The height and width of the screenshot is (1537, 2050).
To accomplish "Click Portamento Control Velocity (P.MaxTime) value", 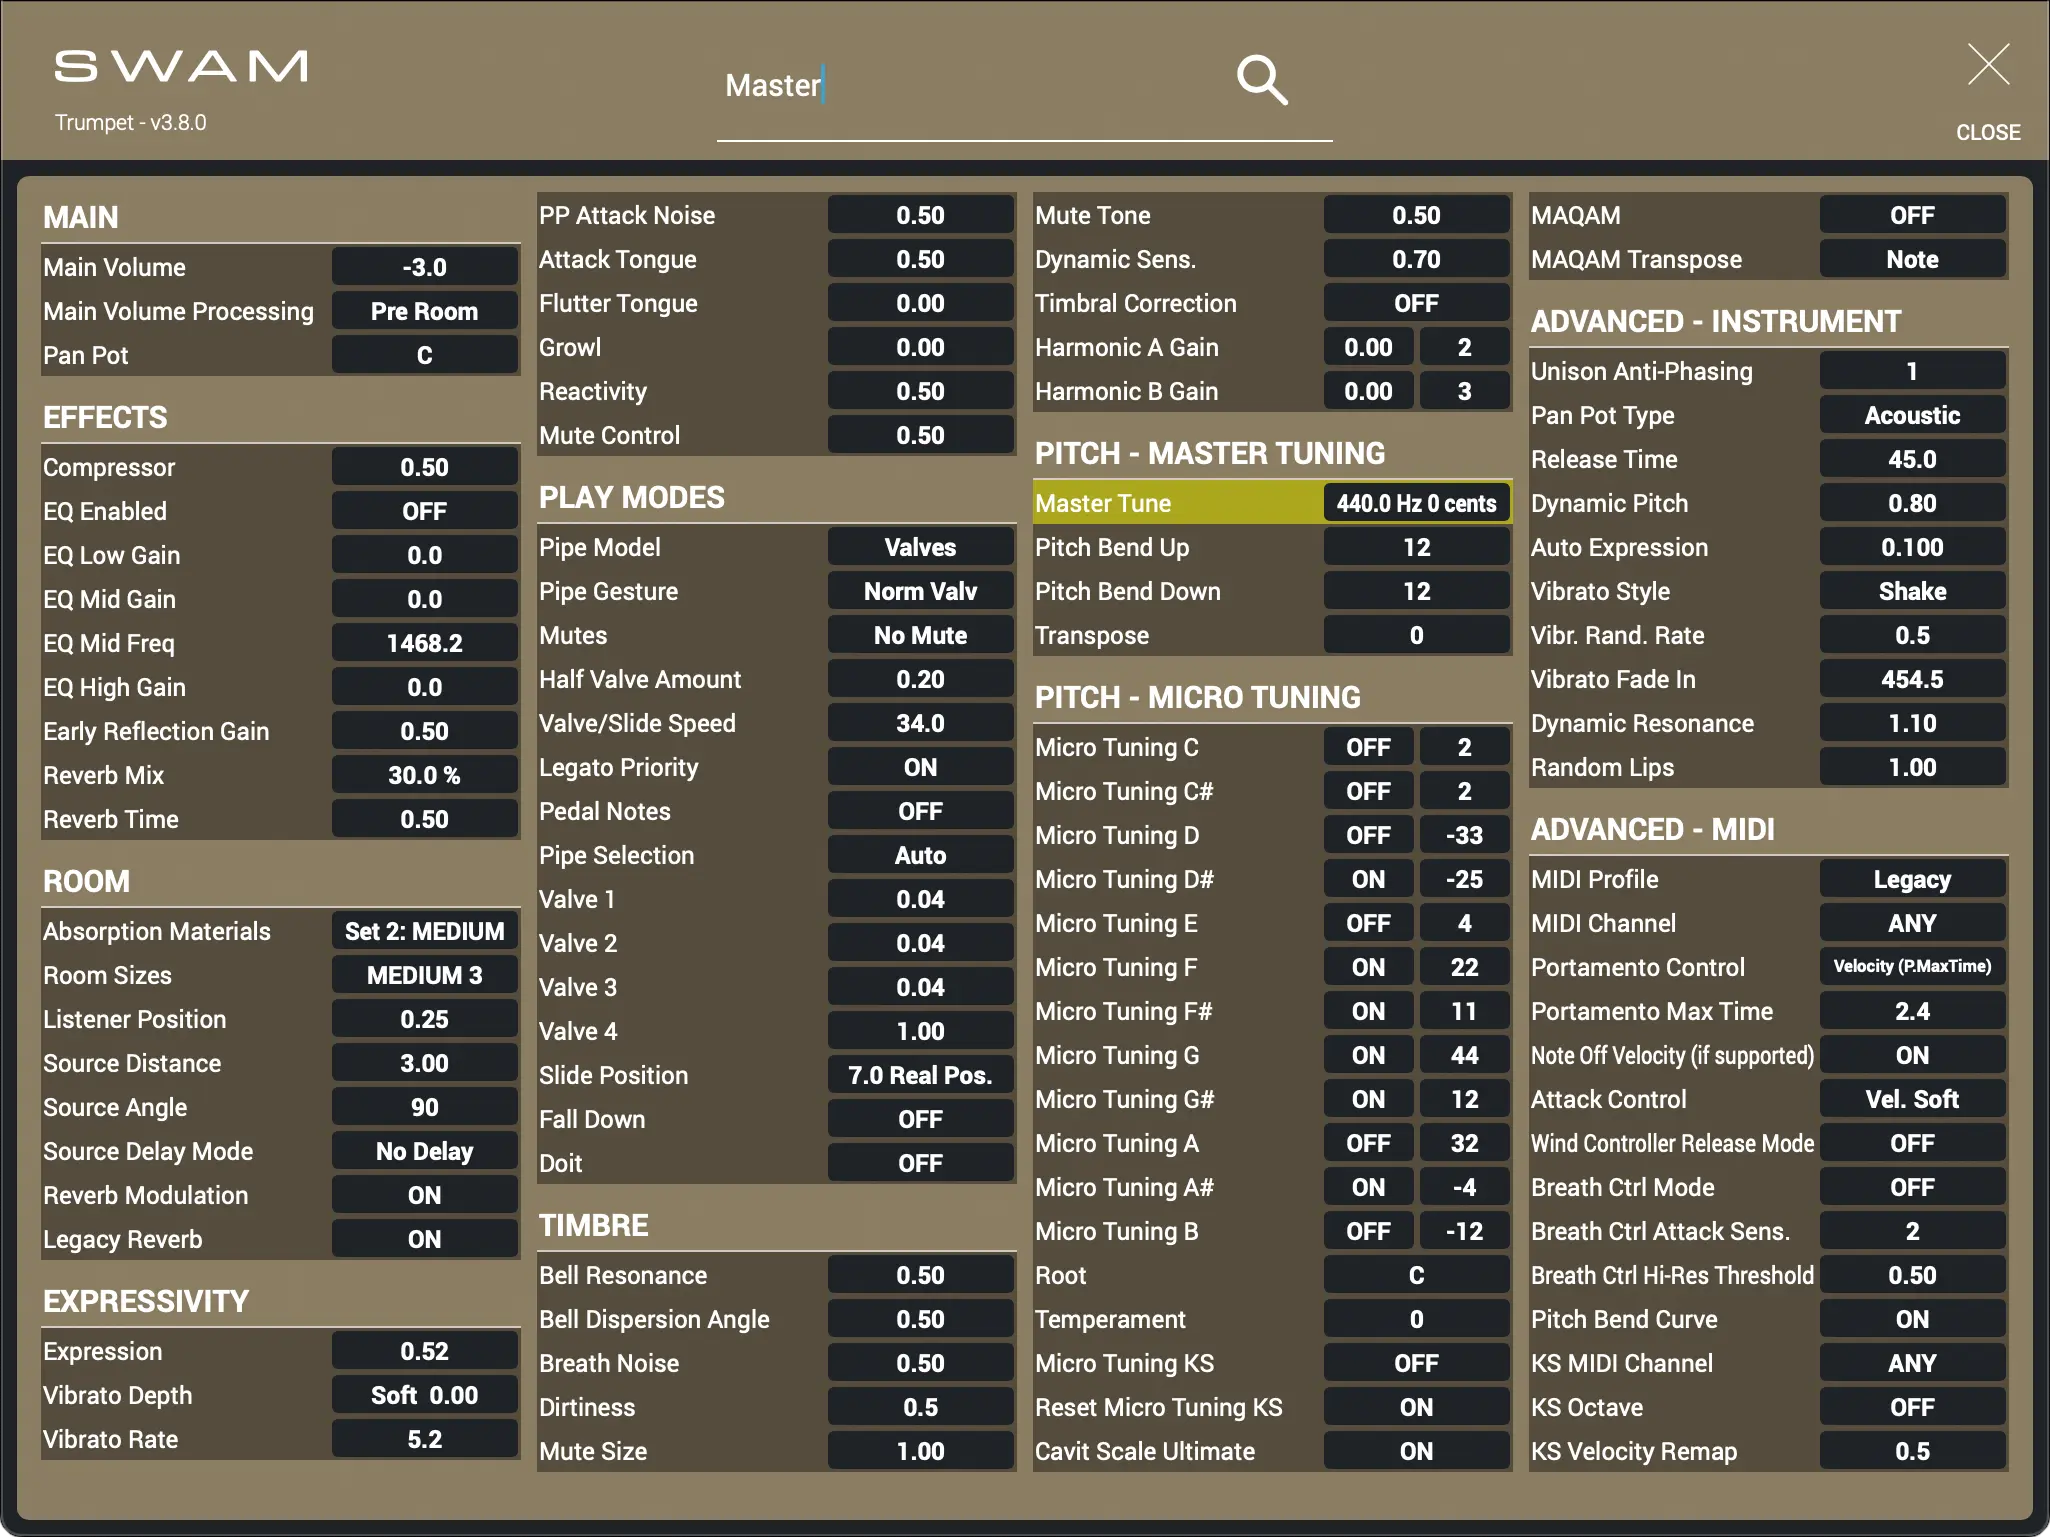I will tap(1912, 967).
